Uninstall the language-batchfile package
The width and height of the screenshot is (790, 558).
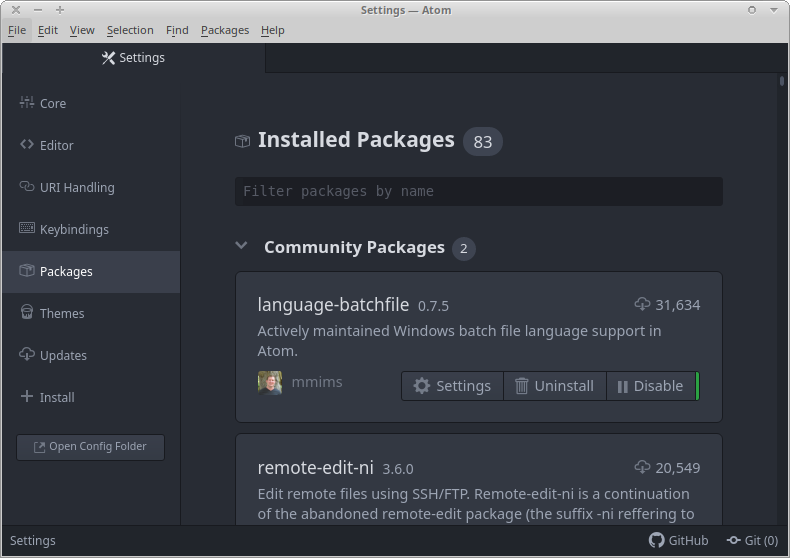[x=554, y=386]
